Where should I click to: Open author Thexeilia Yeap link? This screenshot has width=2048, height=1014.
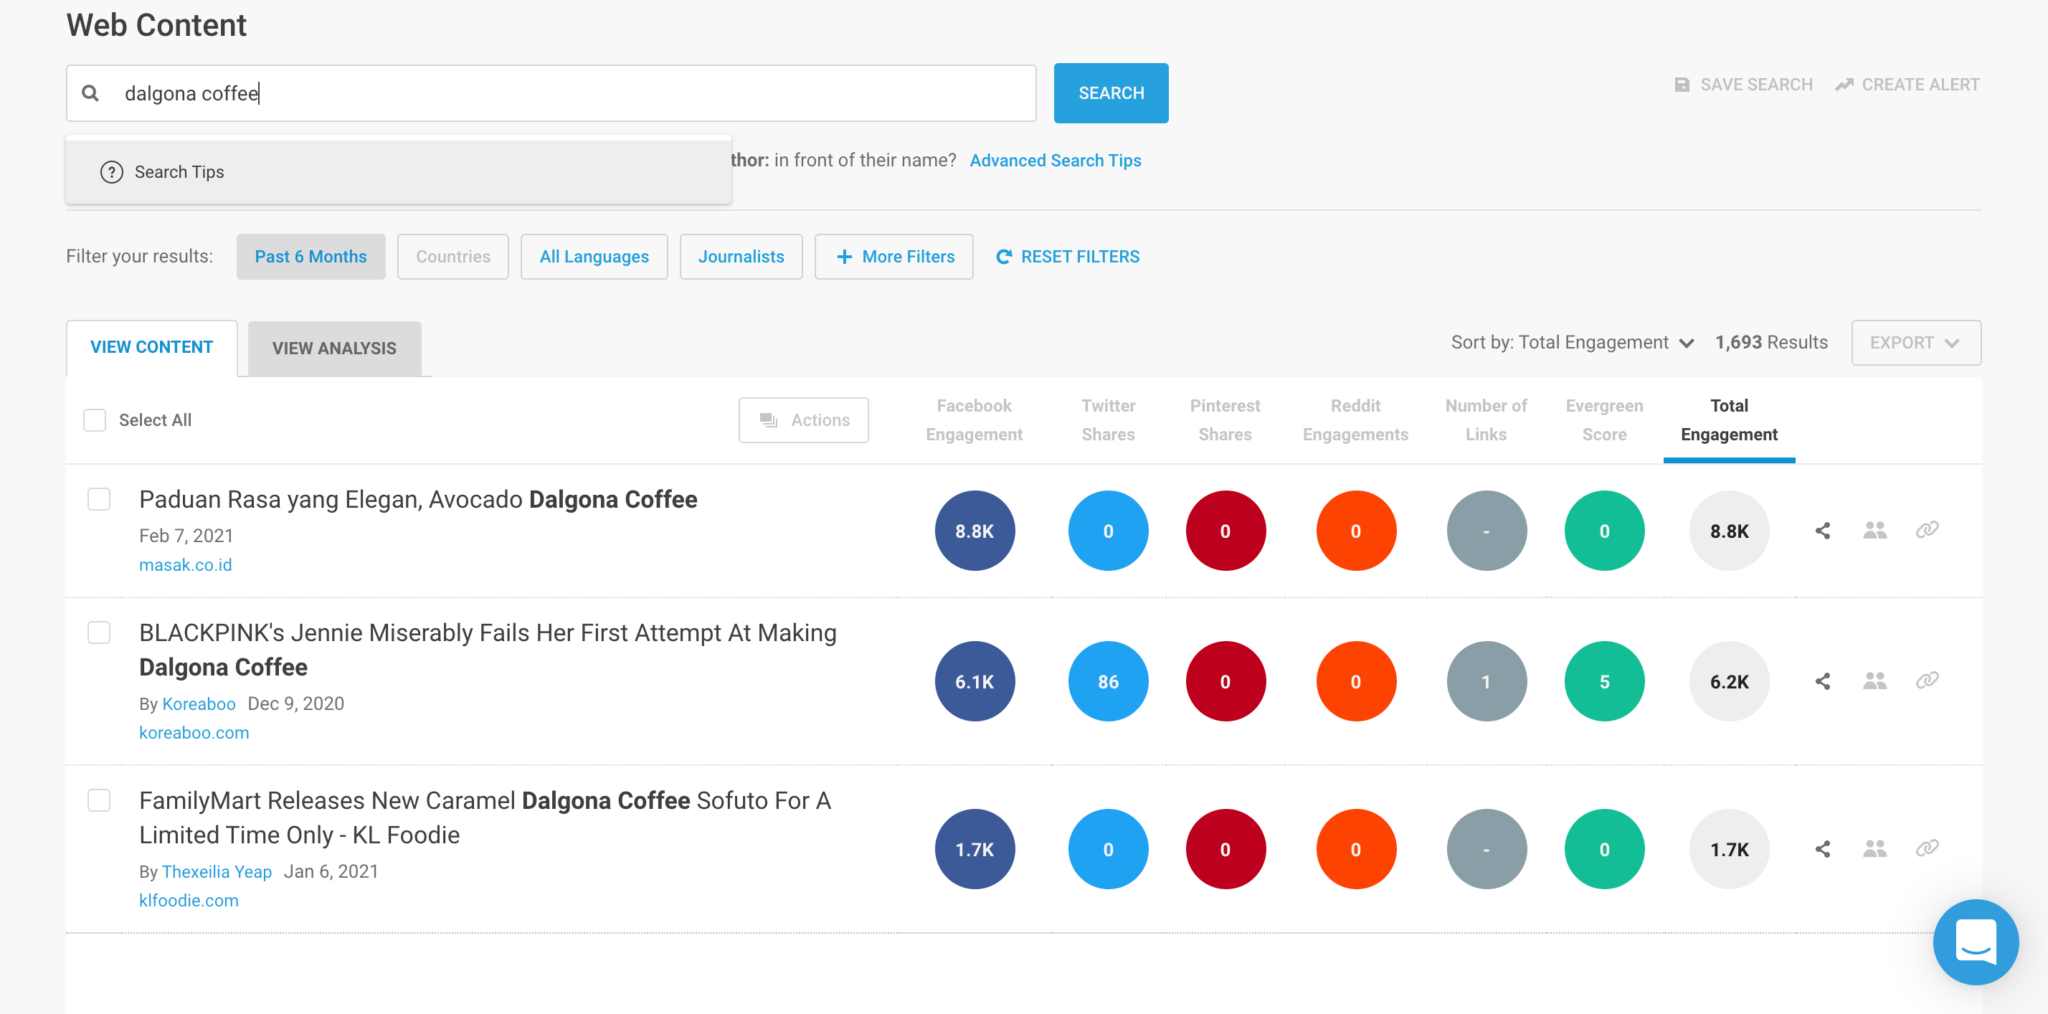(217, 872)
